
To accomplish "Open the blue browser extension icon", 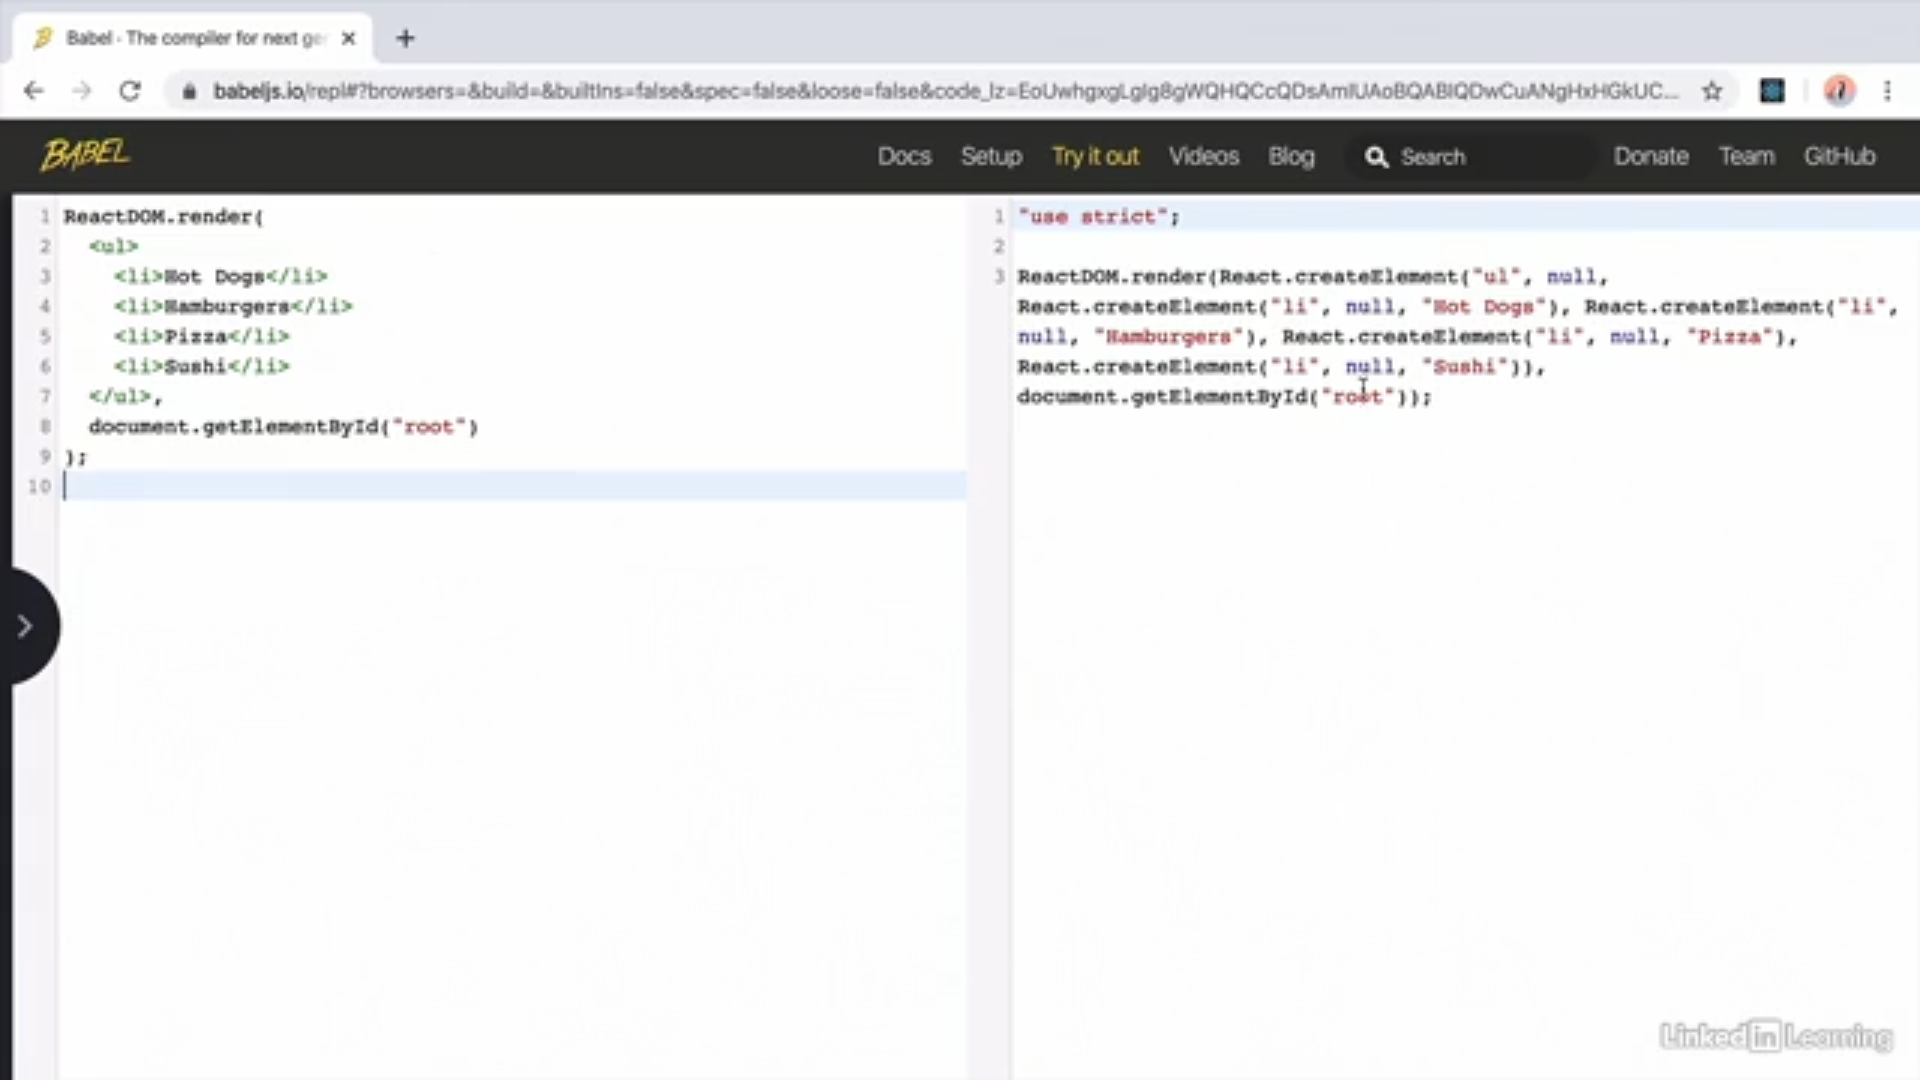I will [1772, 91].
